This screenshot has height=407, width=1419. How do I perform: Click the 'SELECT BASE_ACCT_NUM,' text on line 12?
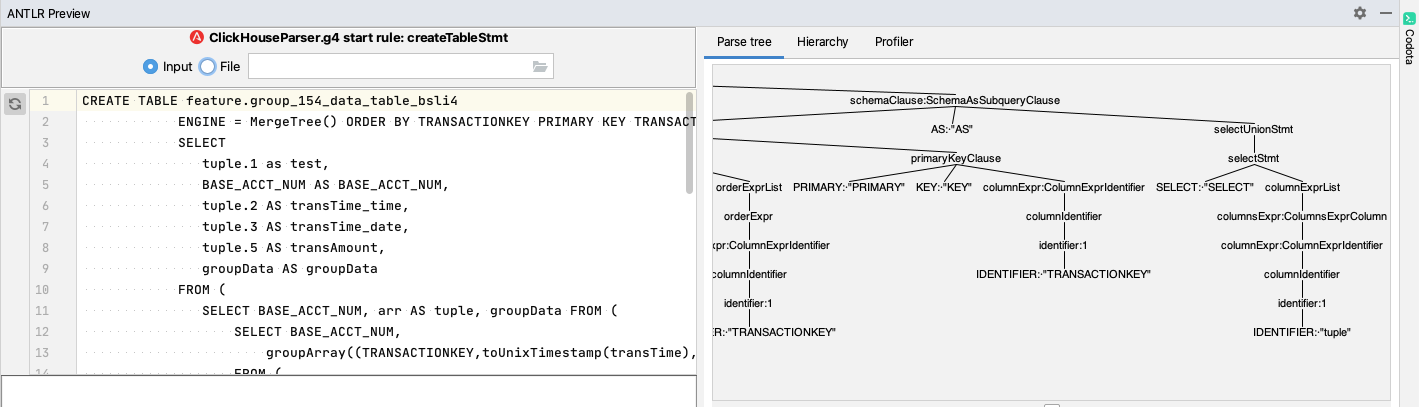click(318, 332)
